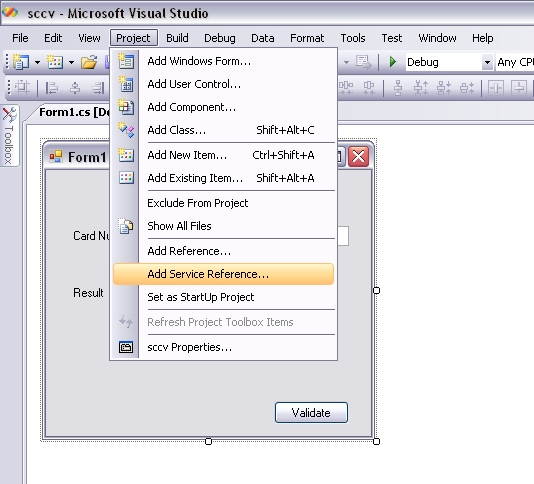
Task: Open the Debug menu
Action: tap(220, 38)
